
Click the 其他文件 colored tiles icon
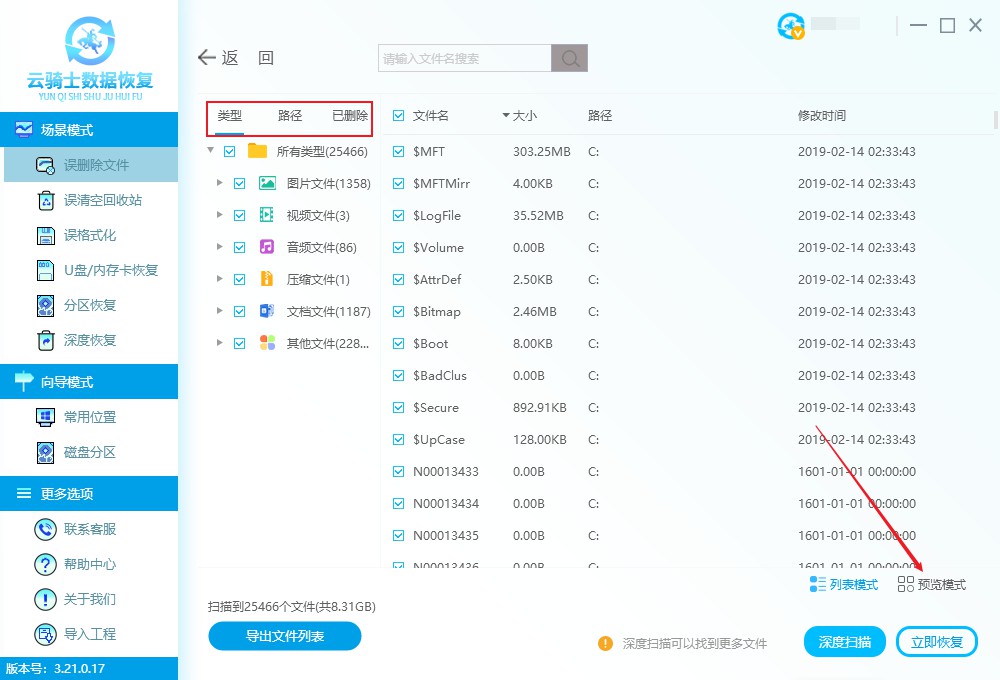267,343
